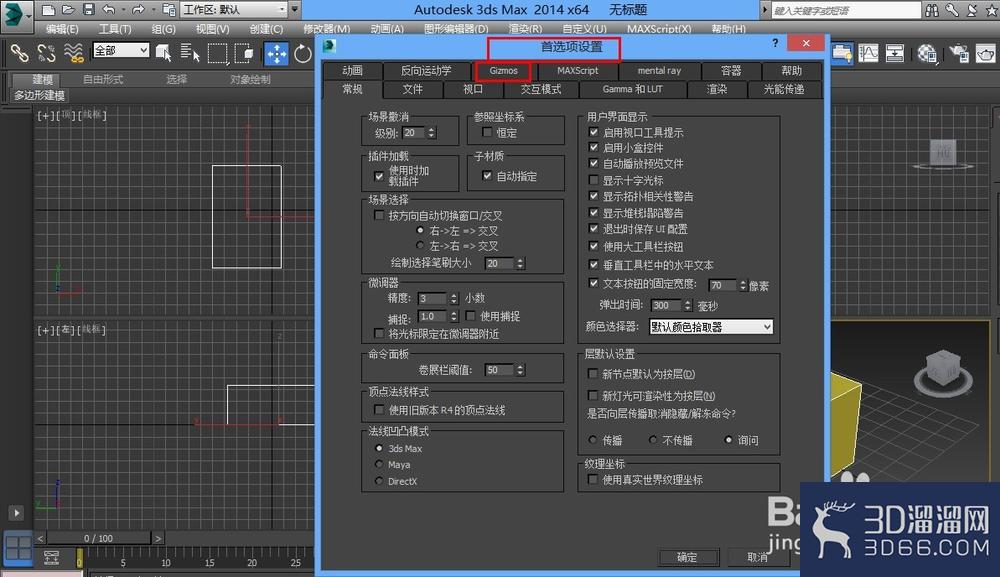
Task: Switch to the mental ray tab
Action: [659, 71]
